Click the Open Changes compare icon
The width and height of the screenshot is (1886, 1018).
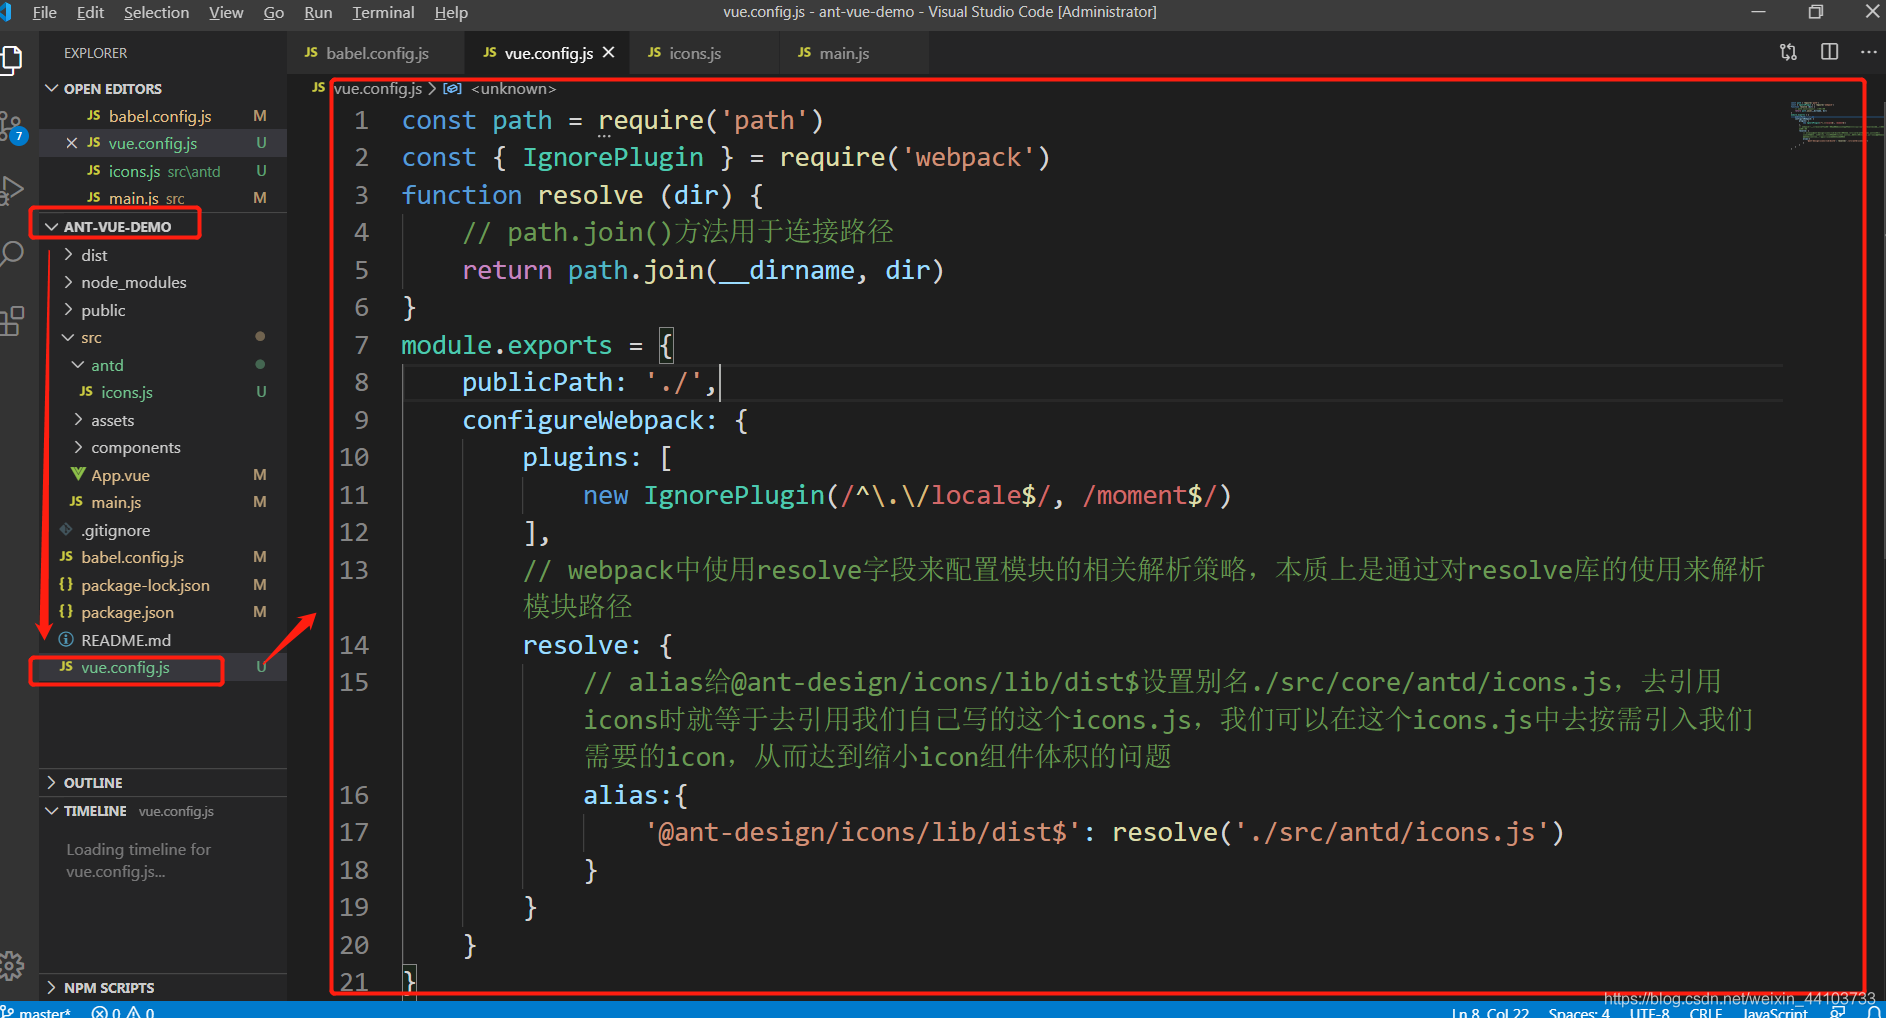click(1788, 52)
